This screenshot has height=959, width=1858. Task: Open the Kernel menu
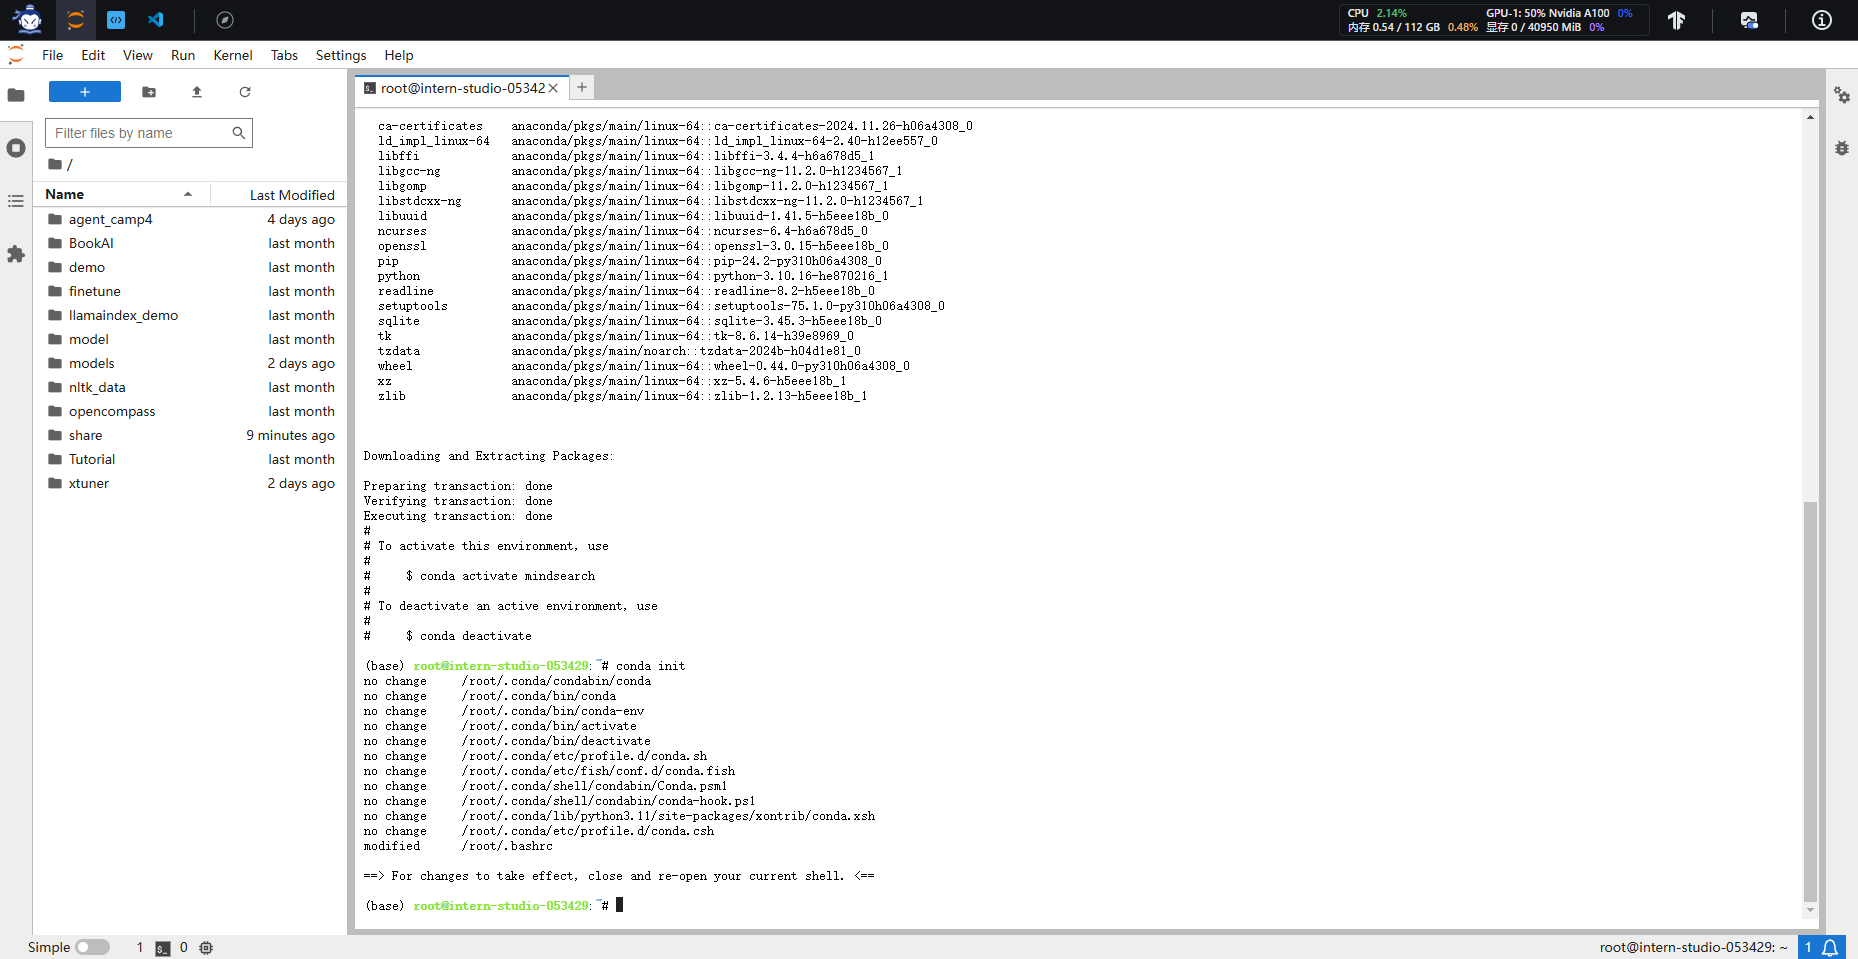(233, 55)
